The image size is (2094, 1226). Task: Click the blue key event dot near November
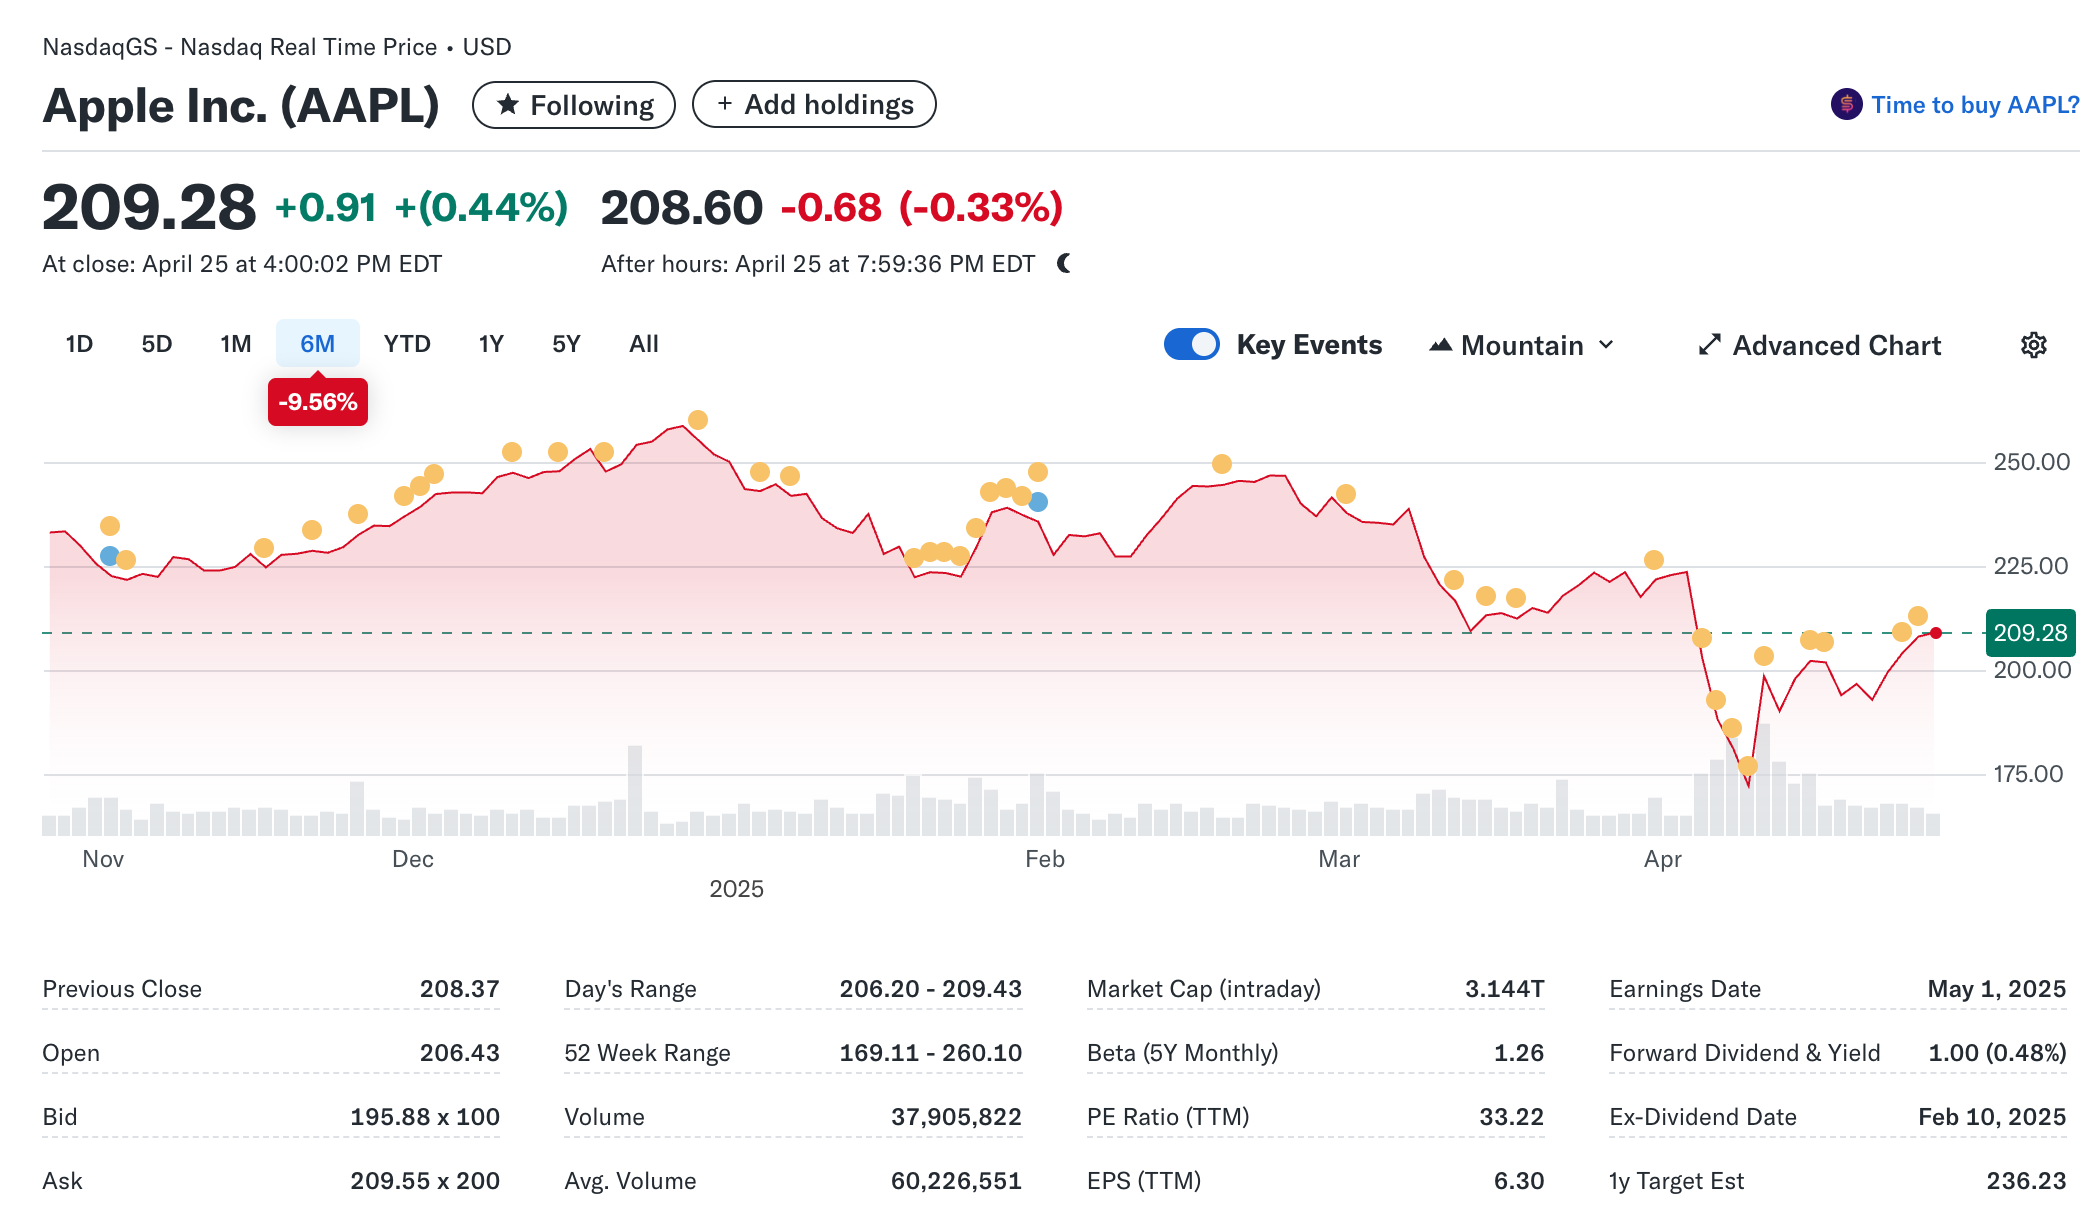[x=110, y=555]
